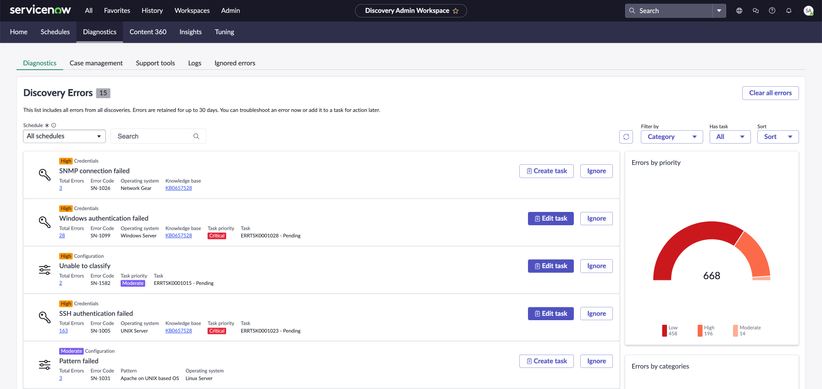Image resolution: width=822 pixels, height=389 pixels.
Task: Click the refresh errors list icon
Action: (625, 137)
